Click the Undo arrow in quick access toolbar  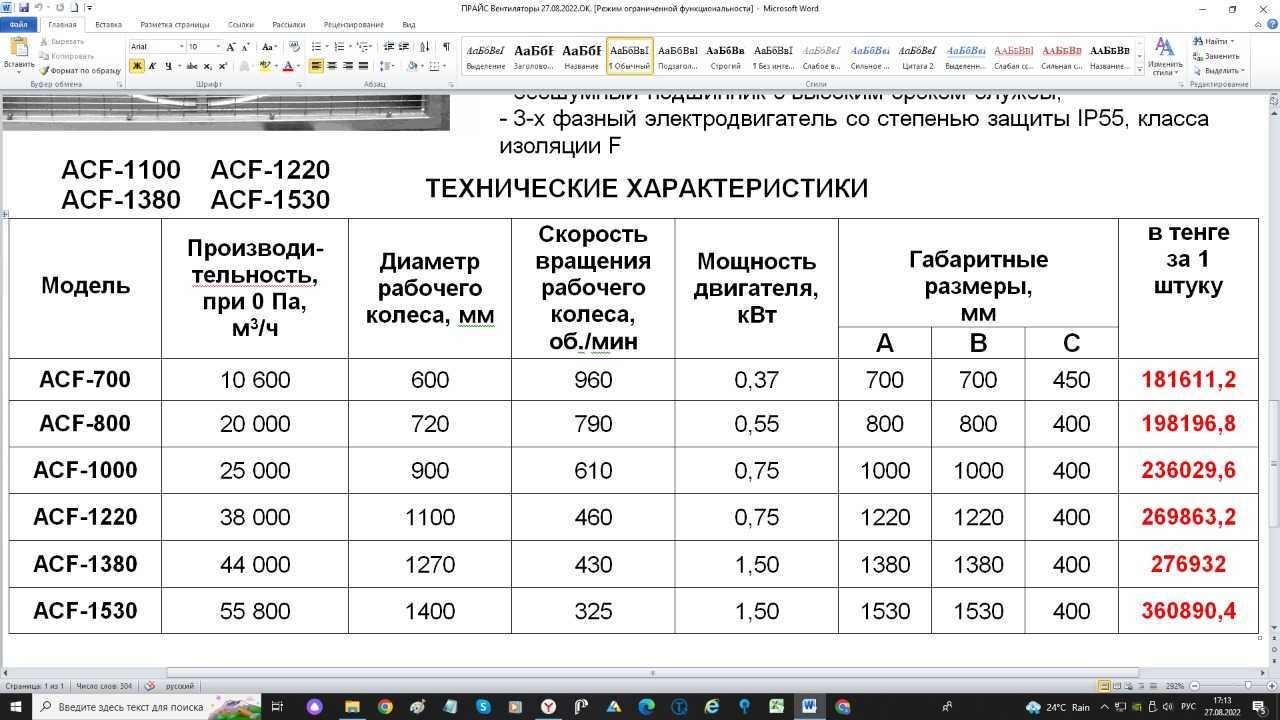tap(37, 8)
